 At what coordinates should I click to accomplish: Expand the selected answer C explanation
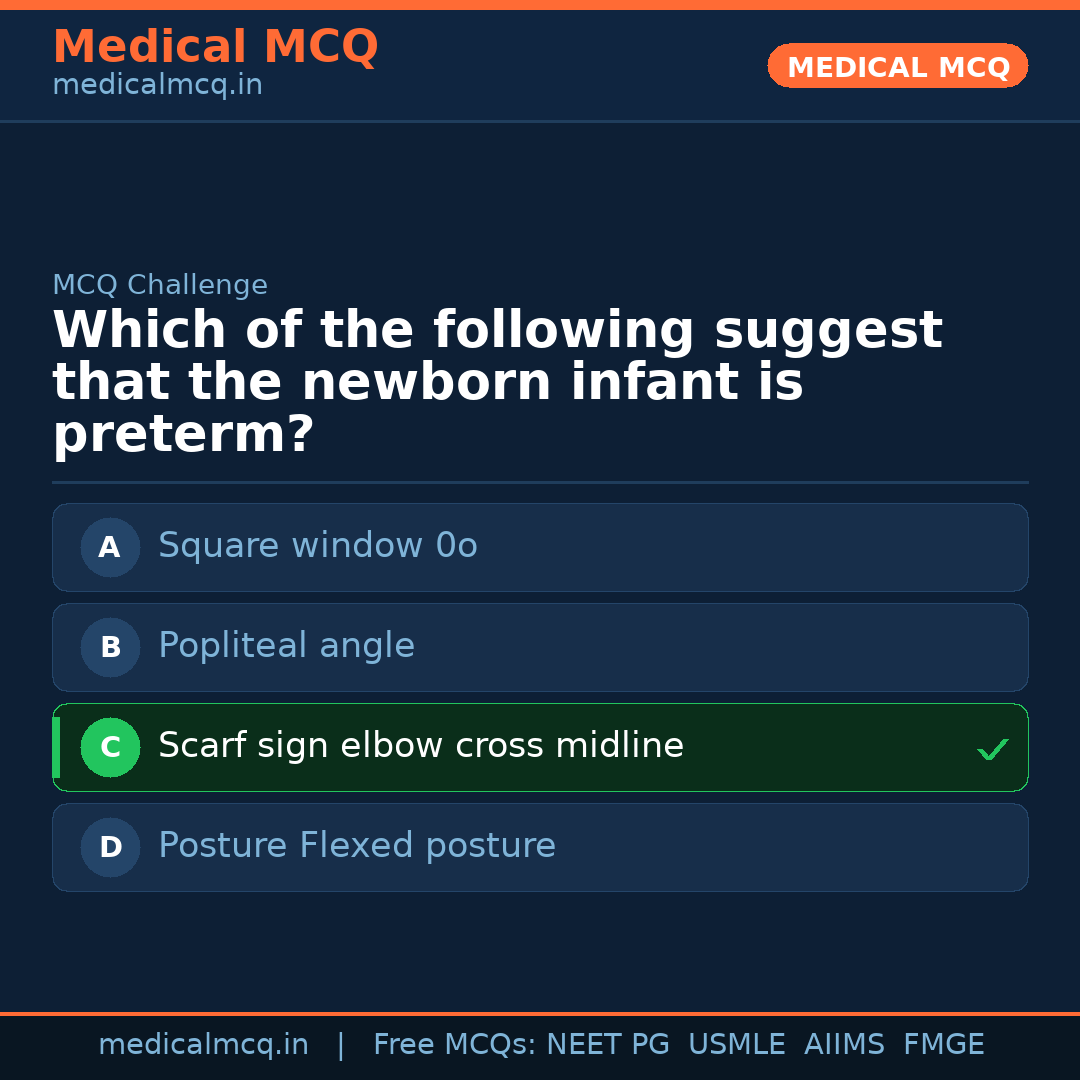point(540,747)
